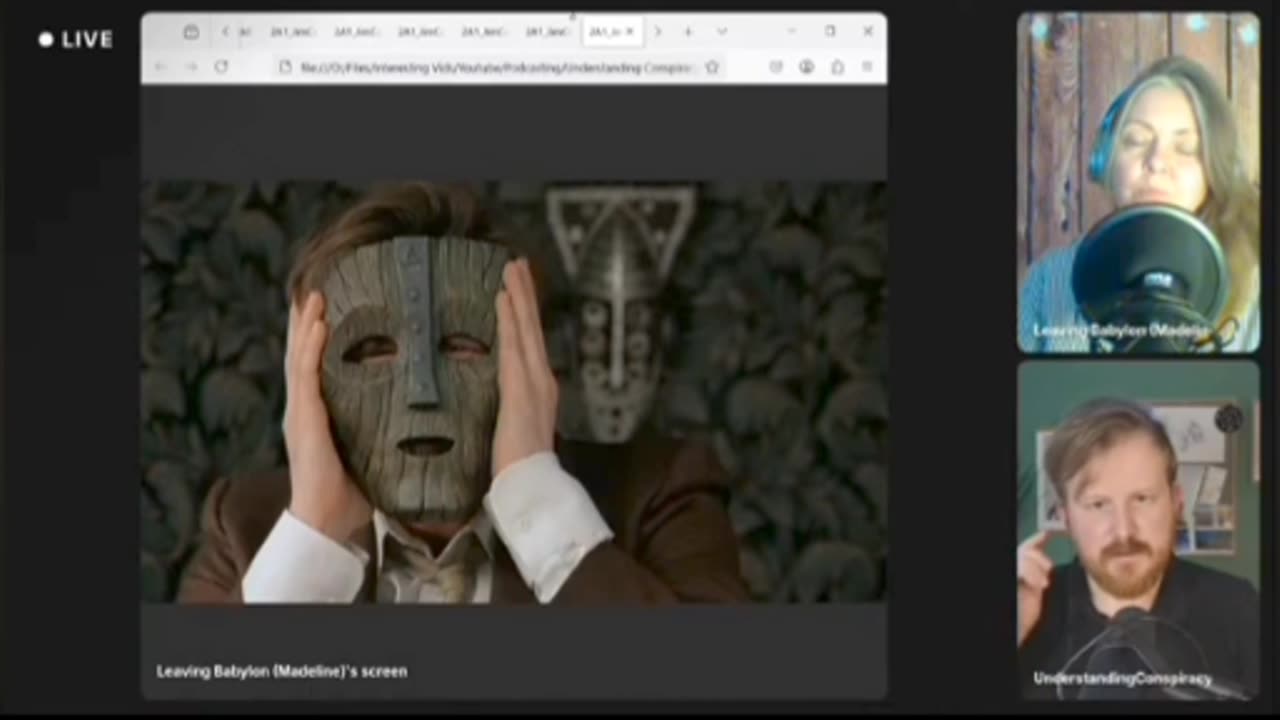Viewport: 1280px width, 720px height.
Task: Reload the current page
Action: point(221,67)
